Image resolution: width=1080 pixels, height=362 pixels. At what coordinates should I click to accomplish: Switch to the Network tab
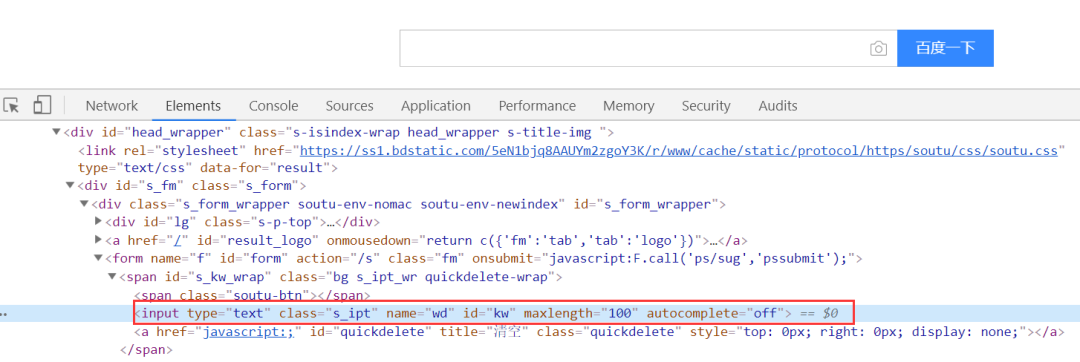click(x=112, y=106)
